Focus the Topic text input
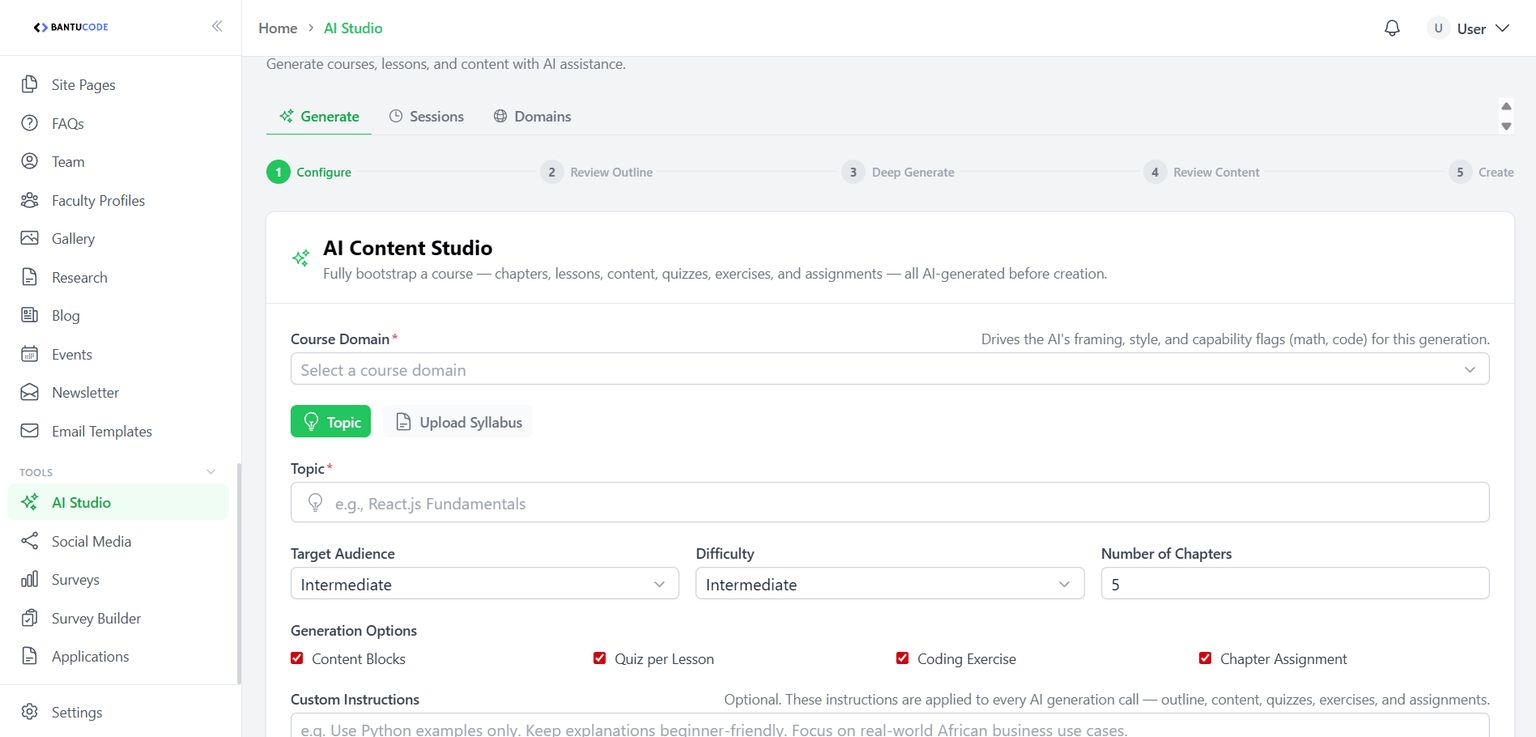The height and width of the screenshot is (737, 1536). (x=890, y=503)
